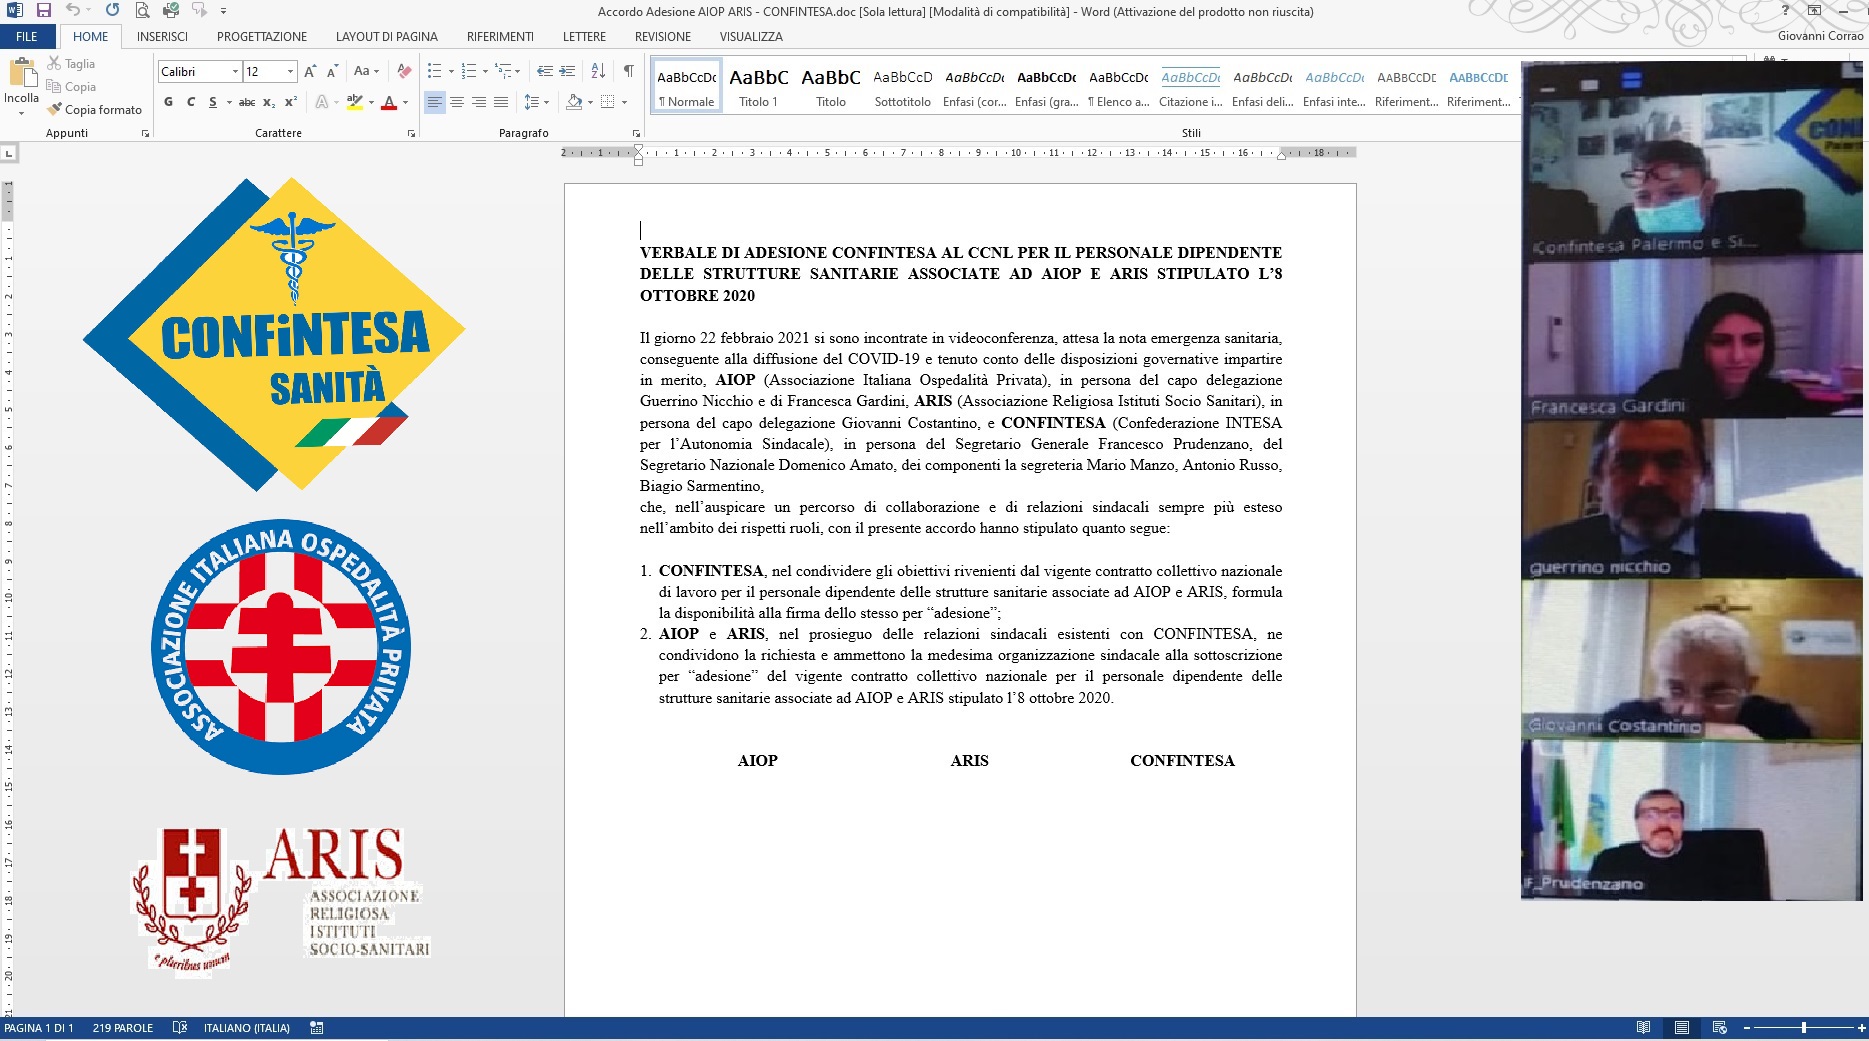Click the print preview icon in title bar
Viewport: 1869px width, 1041px height.
pos(142,10)
